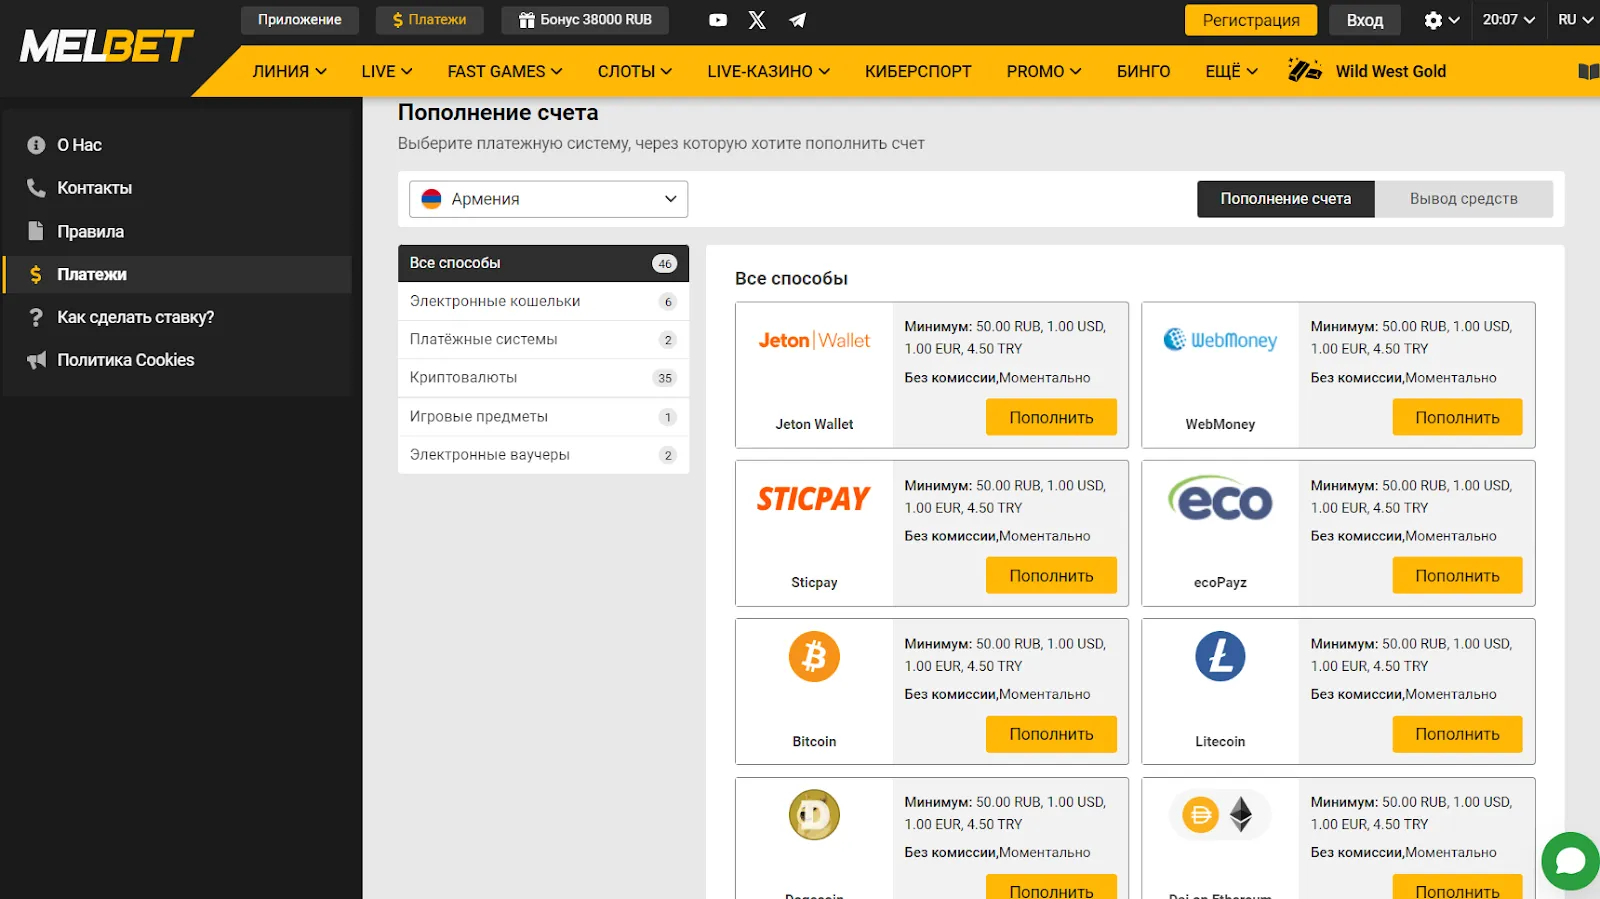Viewport: 1600px width, 899px height.
Task: Open the 20:07 time zone dropdown
Action: [1508, 20]
